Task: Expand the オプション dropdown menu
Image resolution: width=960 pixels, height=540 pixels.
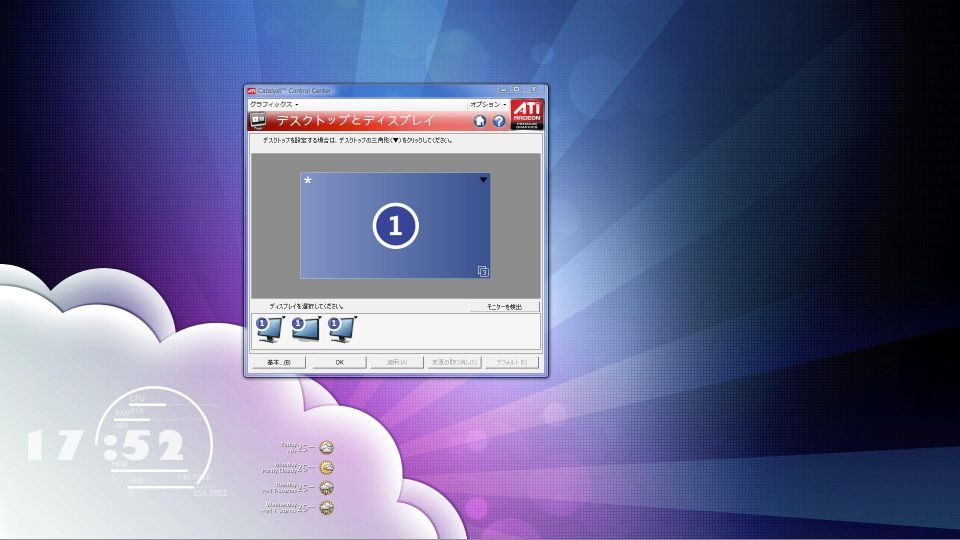Action: coord(488,104)
